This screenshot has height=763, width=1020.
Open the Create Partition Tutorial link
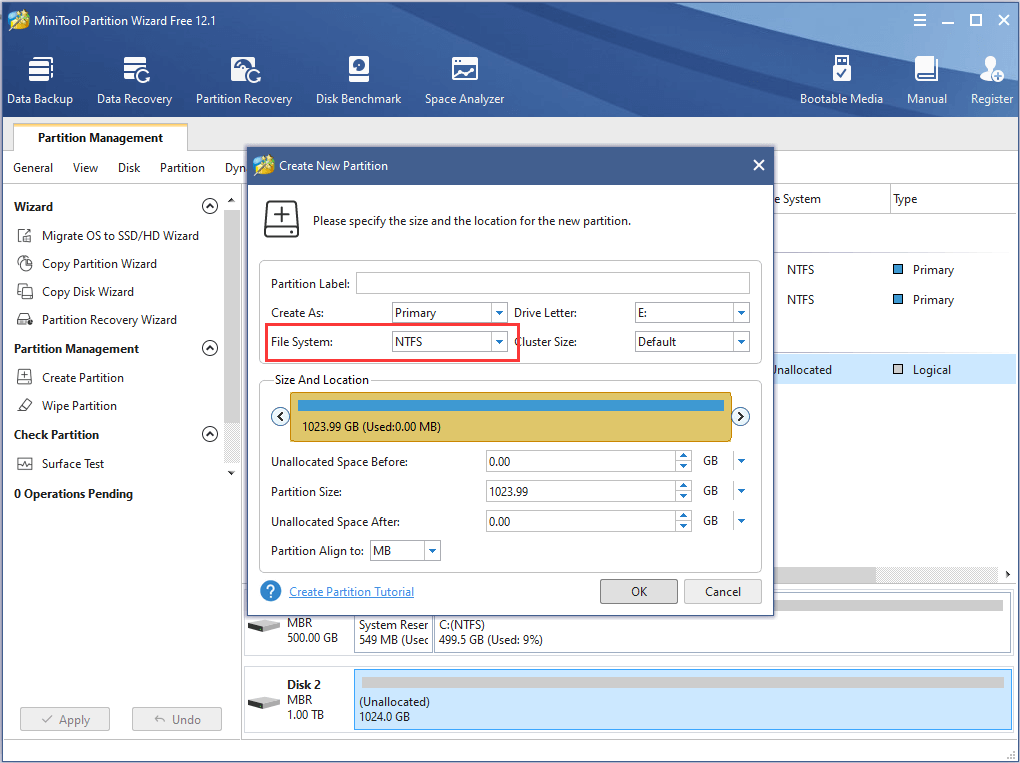click(x=351, y=591)
